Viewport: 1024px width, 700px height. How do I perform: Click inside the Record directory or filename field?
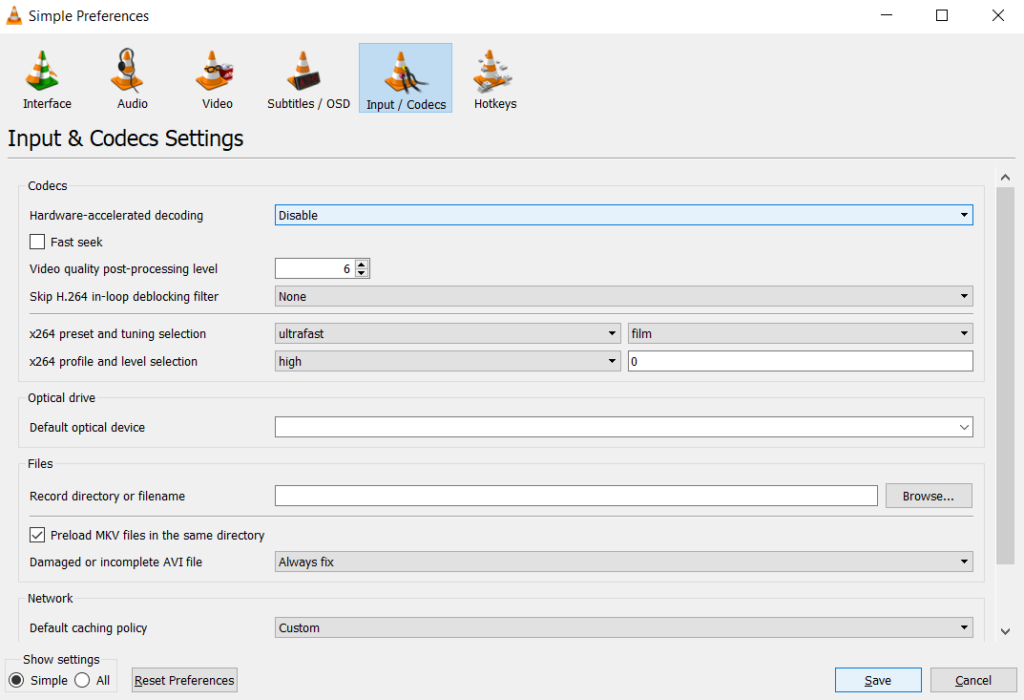[575, 495]
